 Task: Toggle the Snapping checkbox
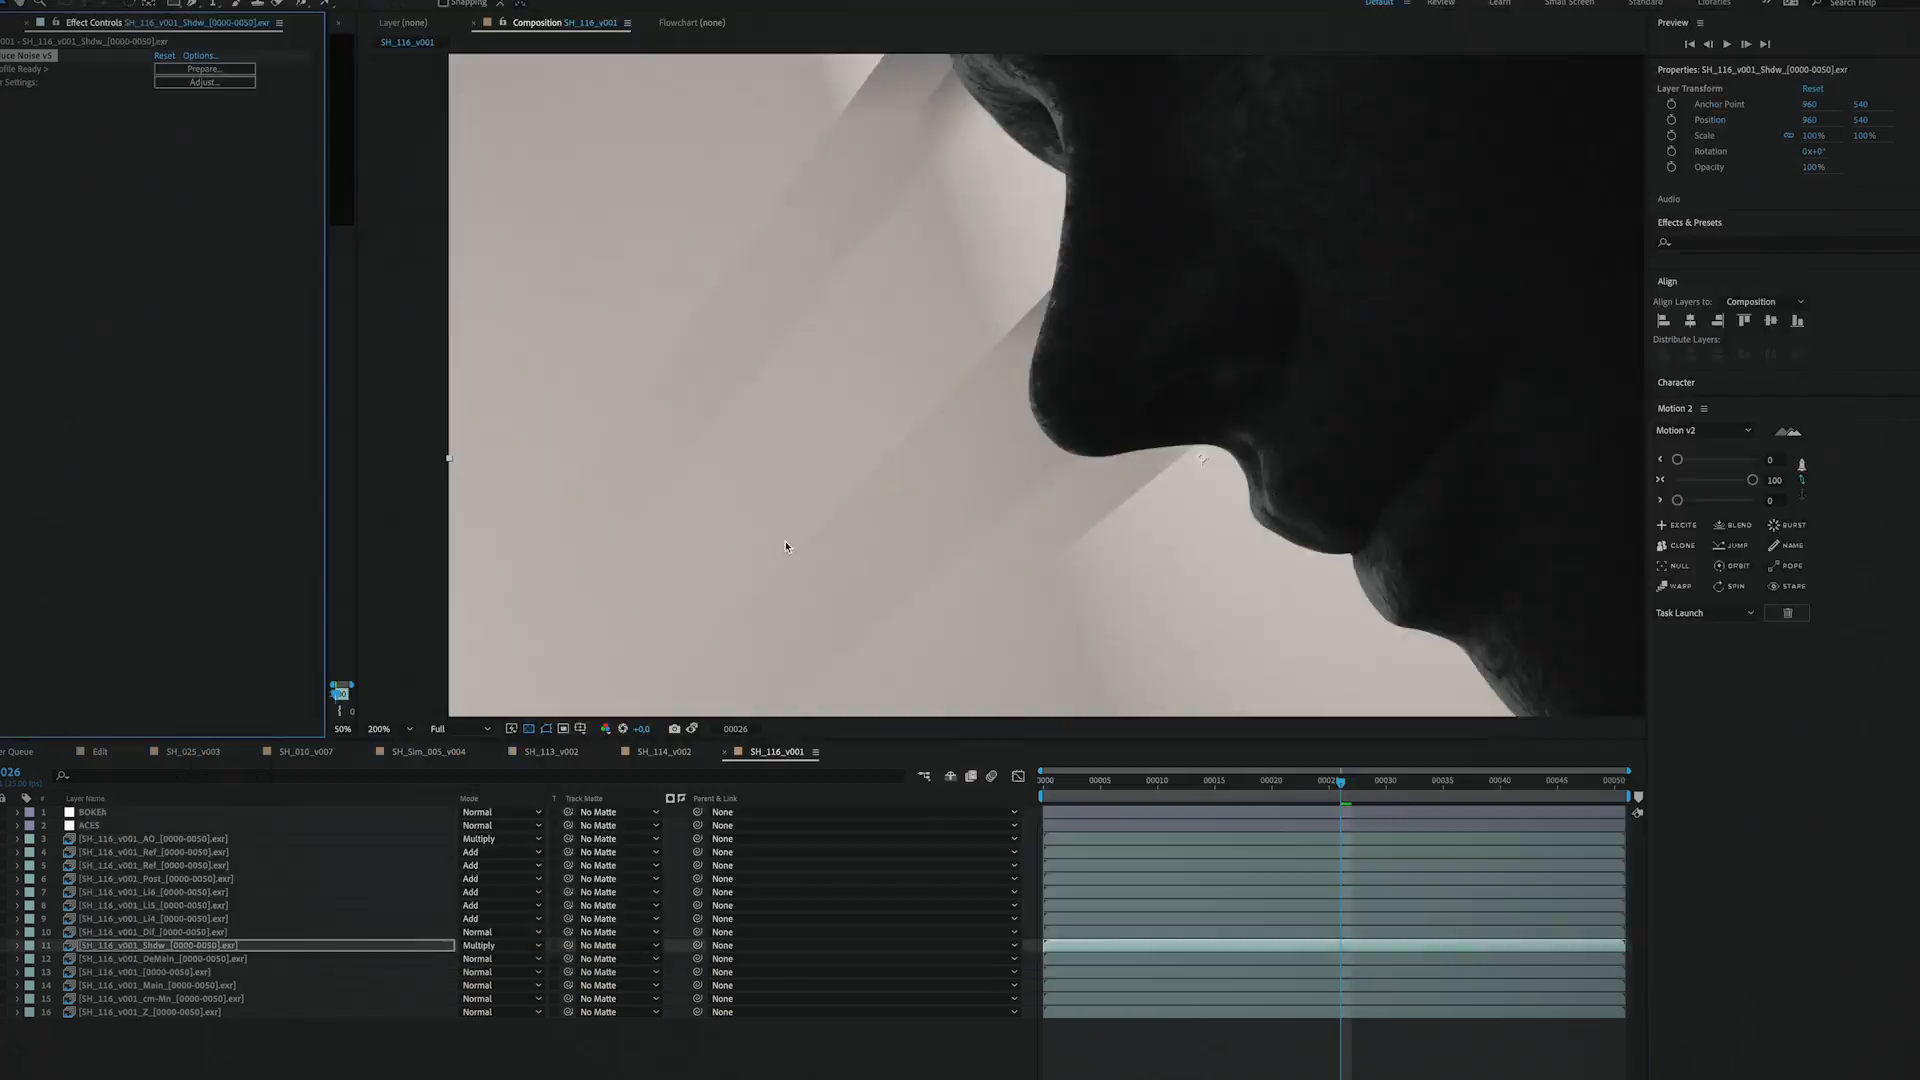[x=443, y=3]
